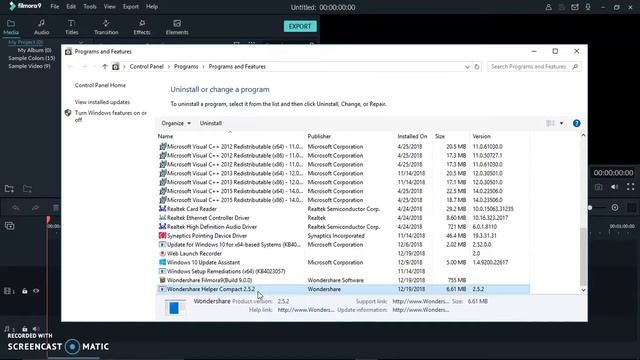Click the add new folder icon in Filmora
Screen dimensions: 640x360
click(x=9, y=189)
